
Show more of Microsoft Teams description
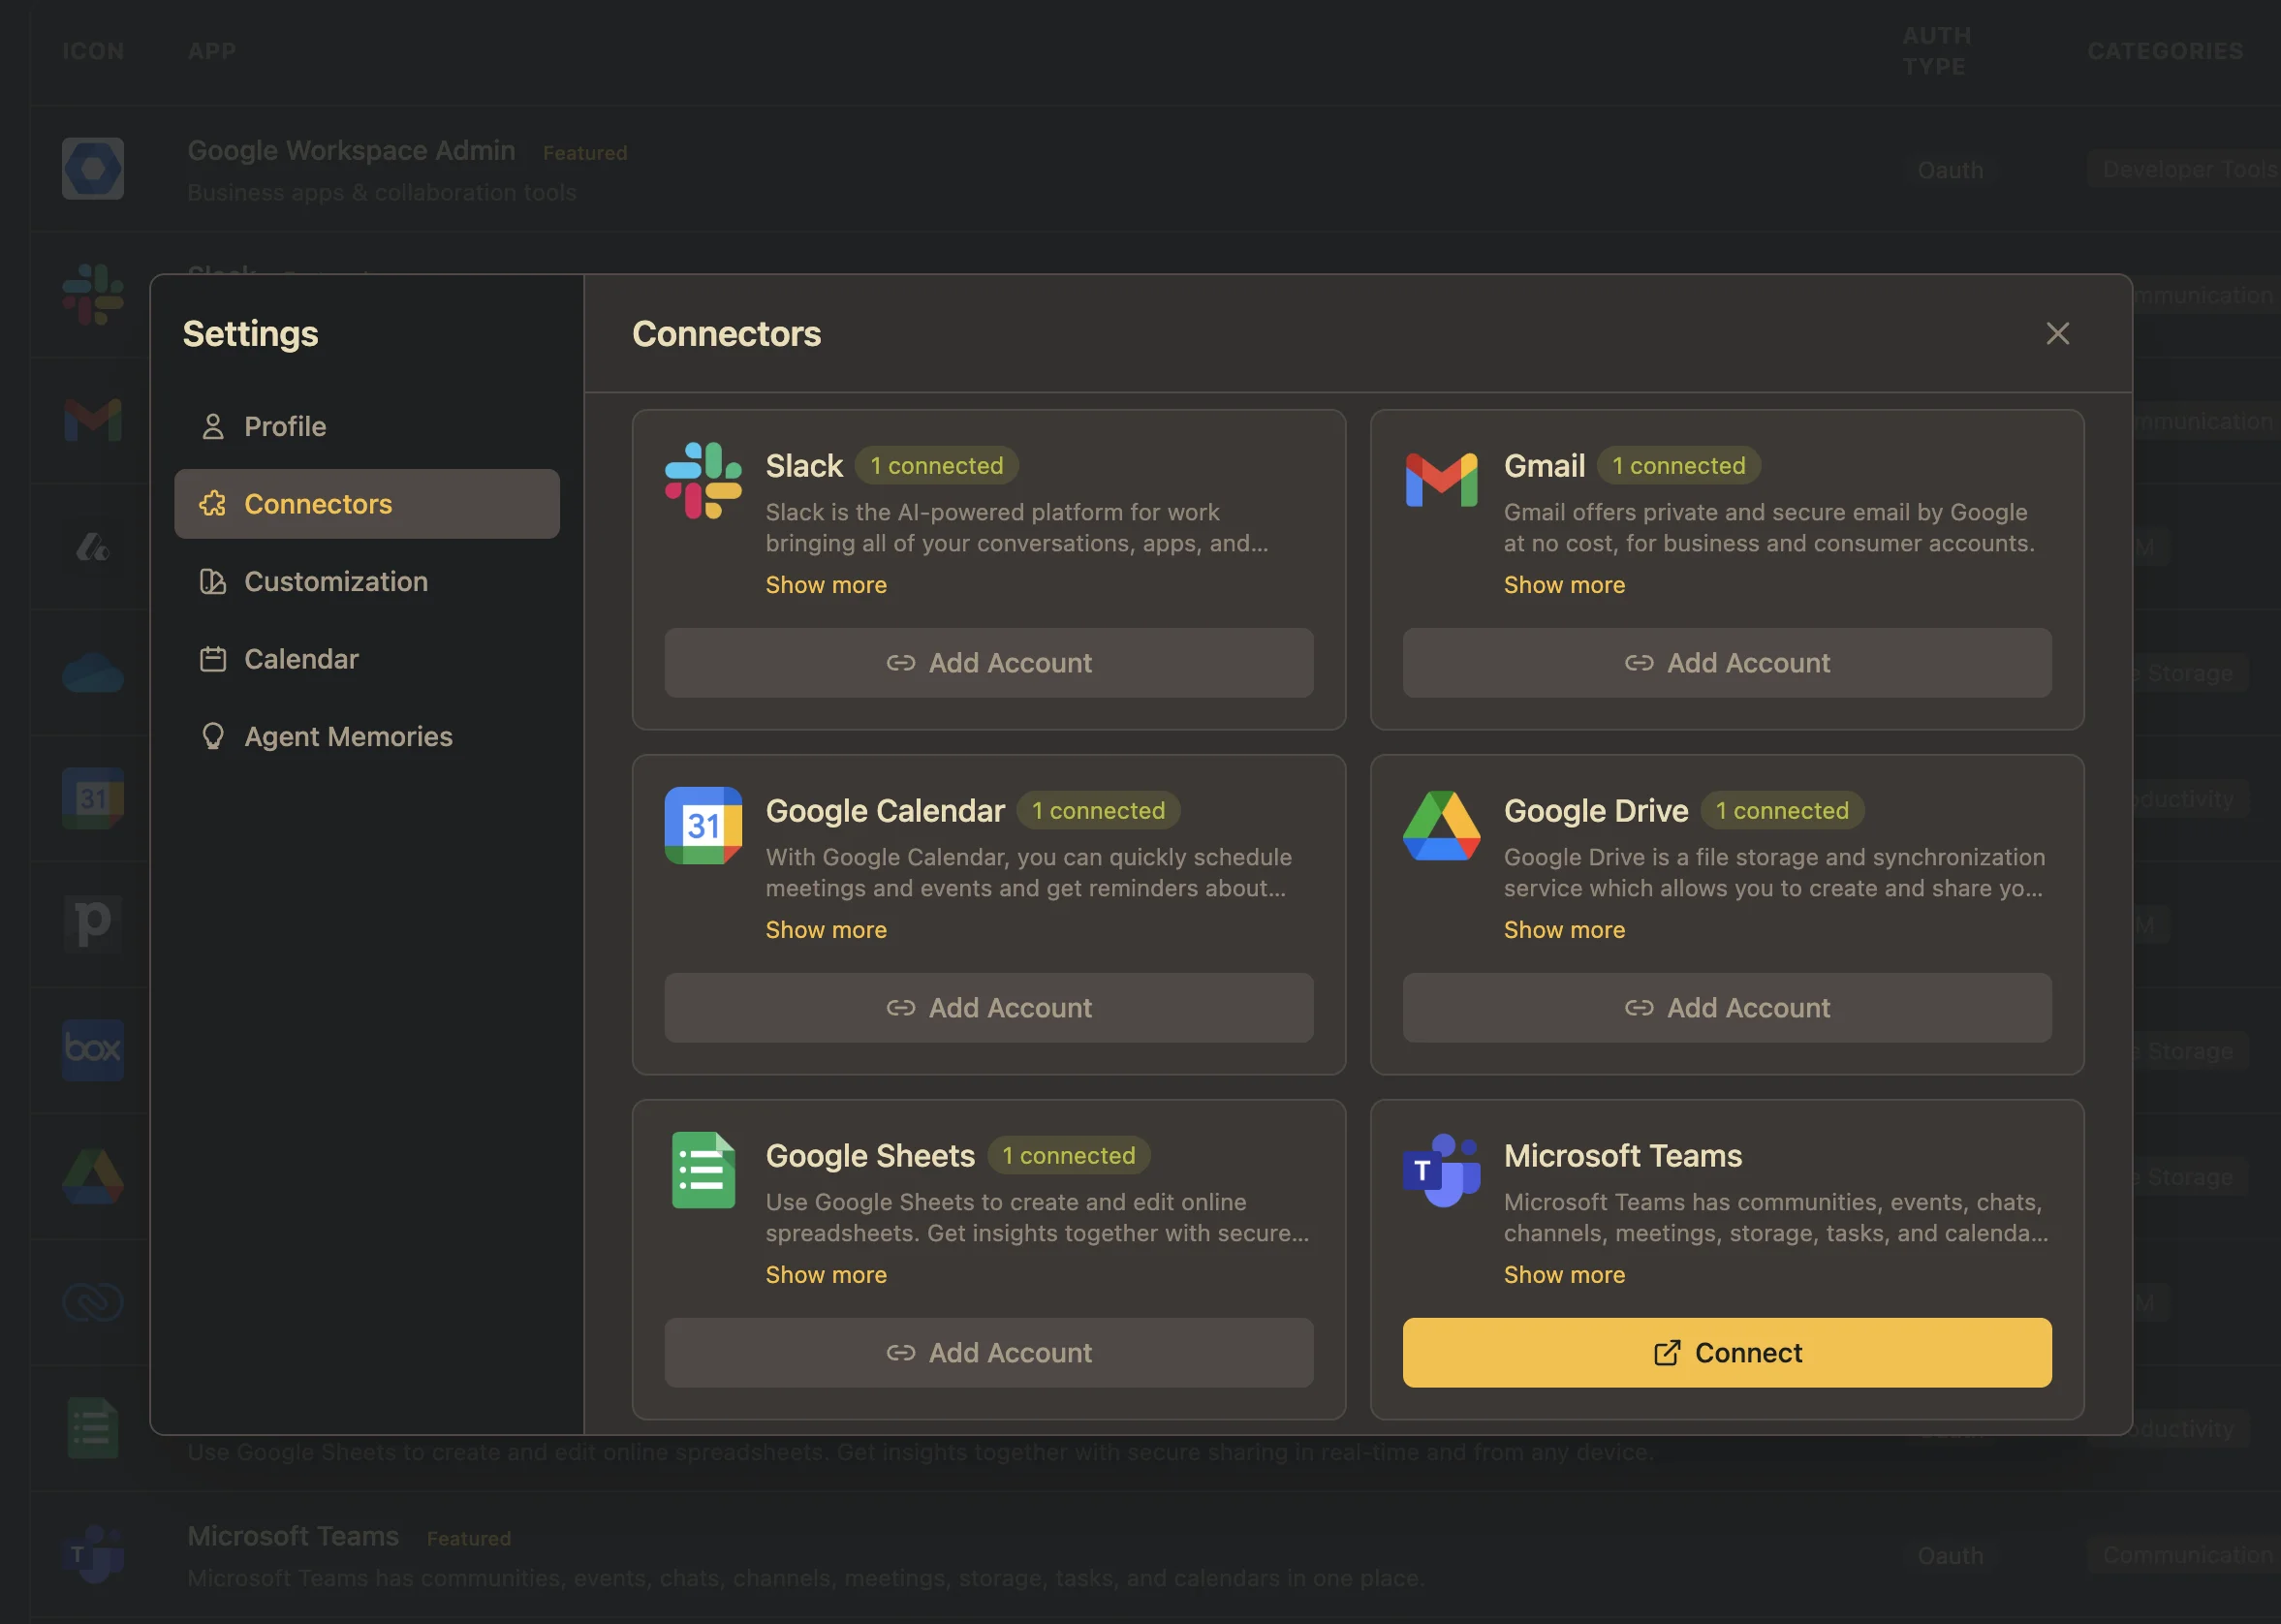1564,1275
